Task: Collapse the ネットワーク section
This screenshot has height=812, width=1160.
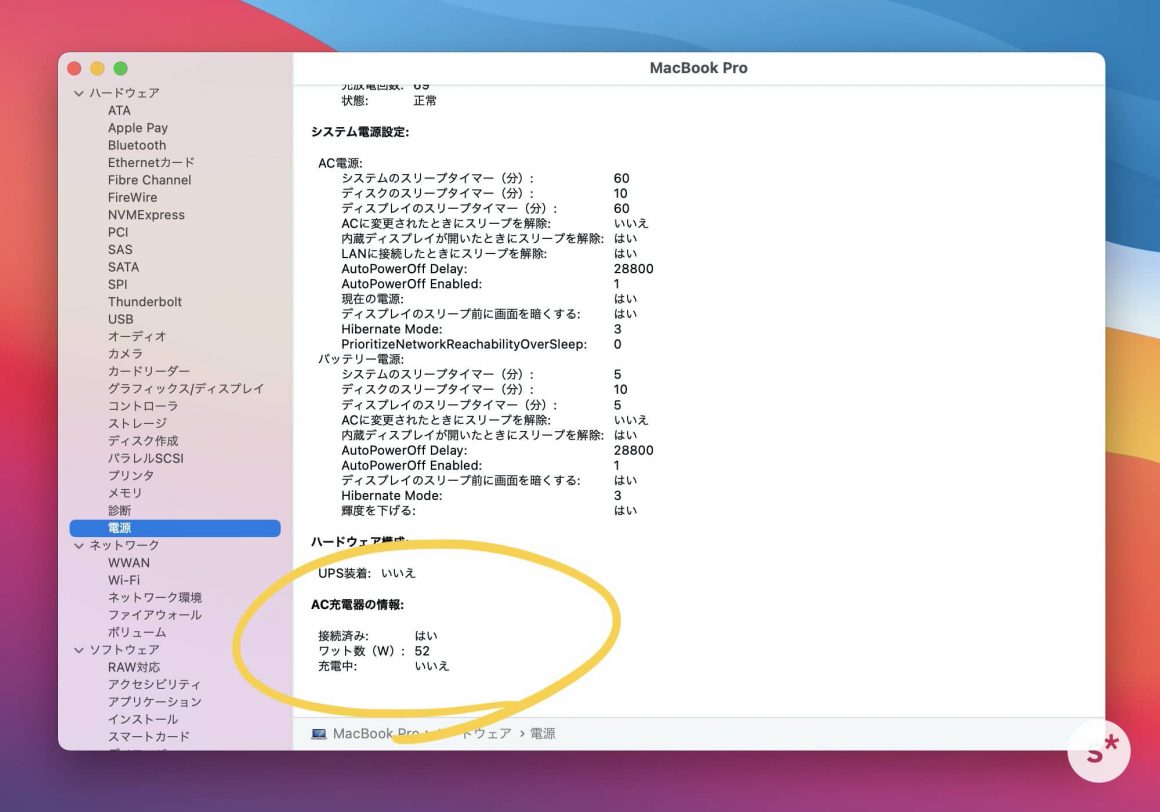Action: [x=79, y=545]
